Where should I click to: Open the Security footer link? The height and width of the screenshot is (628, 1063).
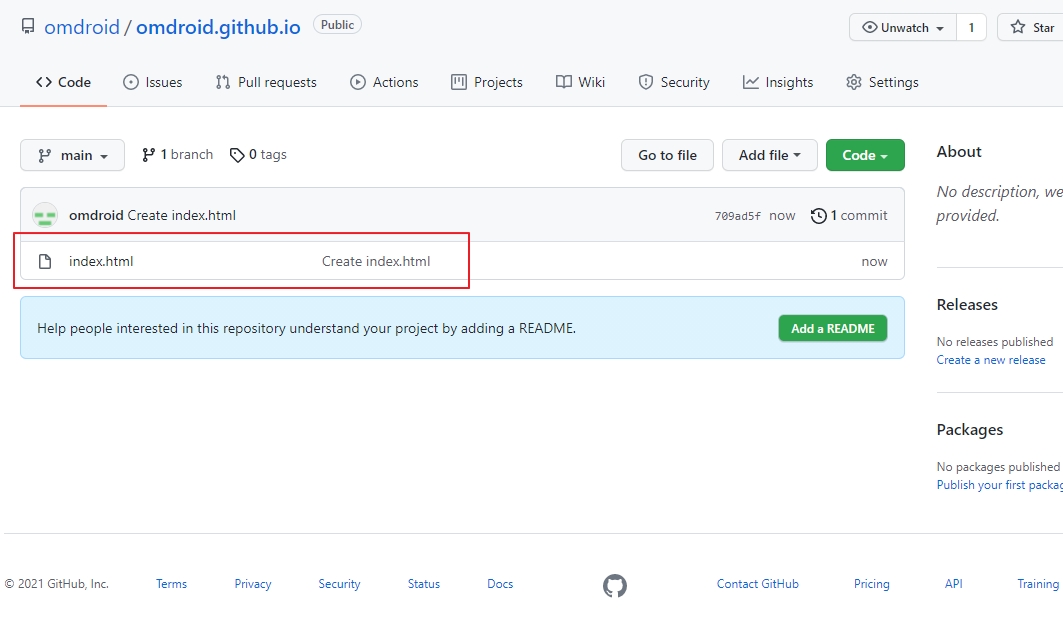tap(340, 584)
